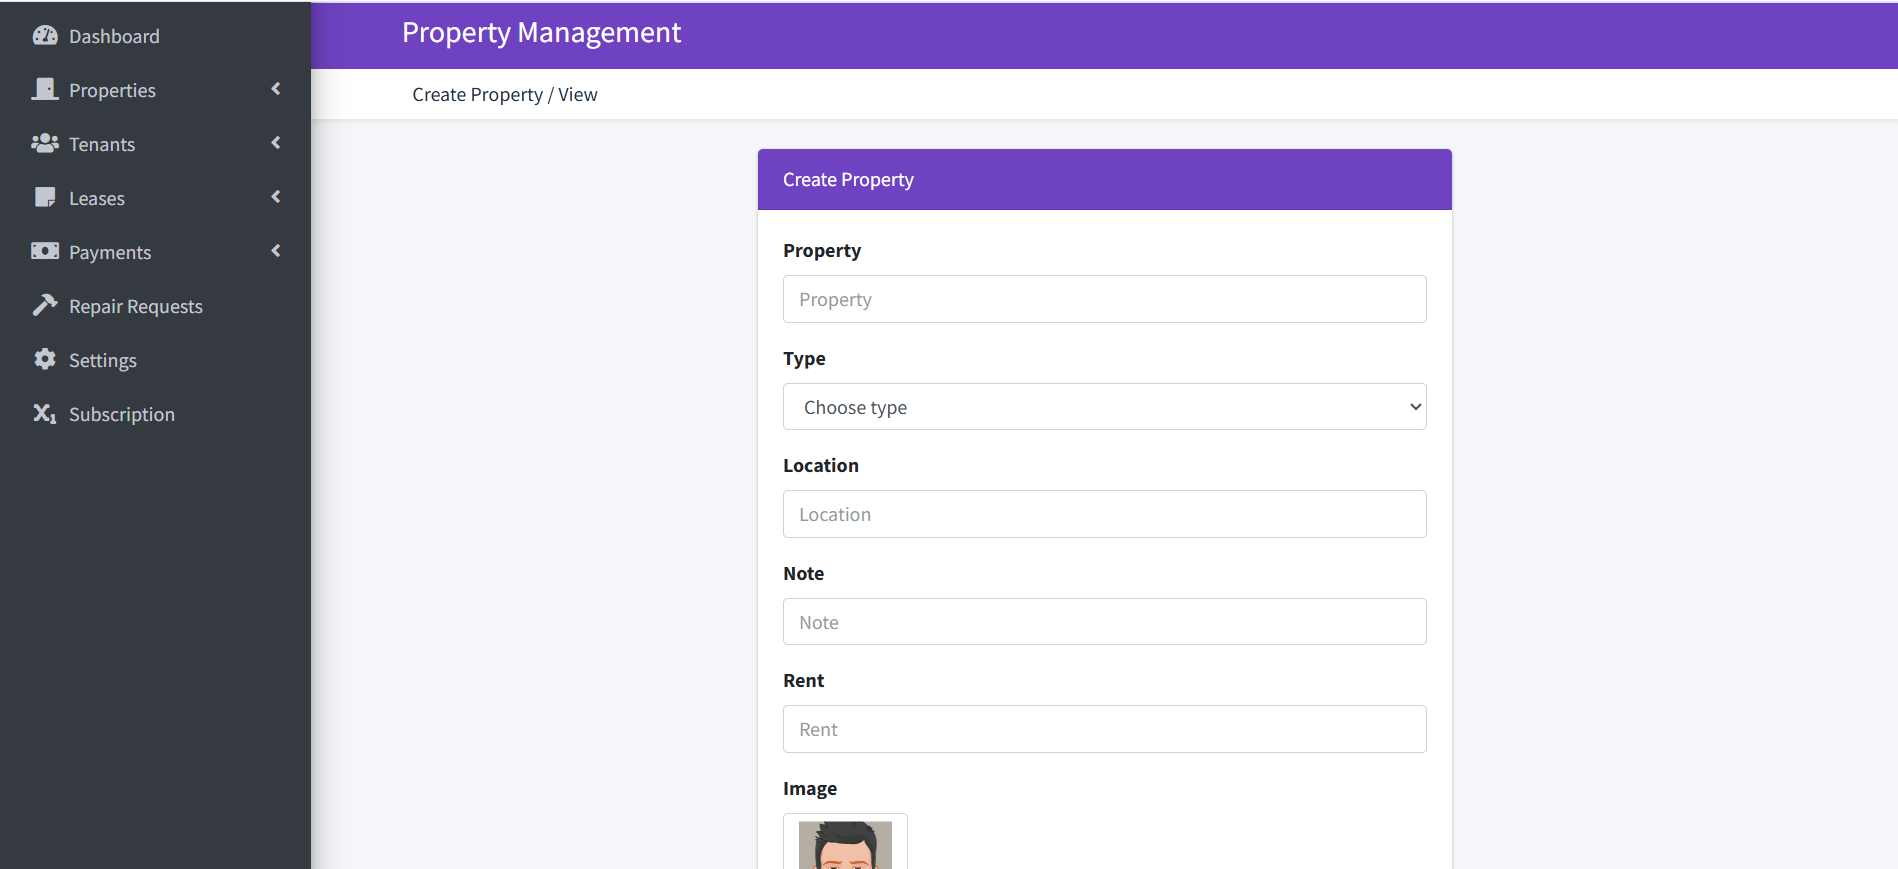Click the Create Property / View breadcrumb

504,95
